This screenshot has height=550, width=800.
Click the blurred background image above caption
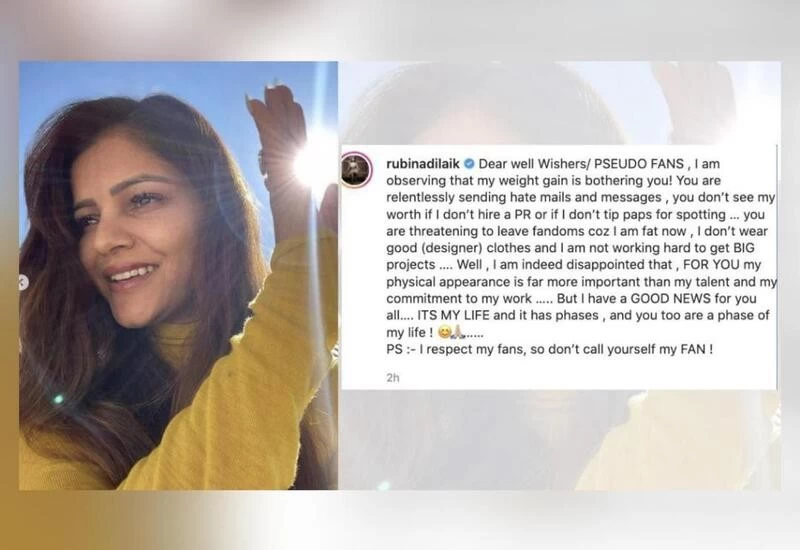tap(560, 103)
